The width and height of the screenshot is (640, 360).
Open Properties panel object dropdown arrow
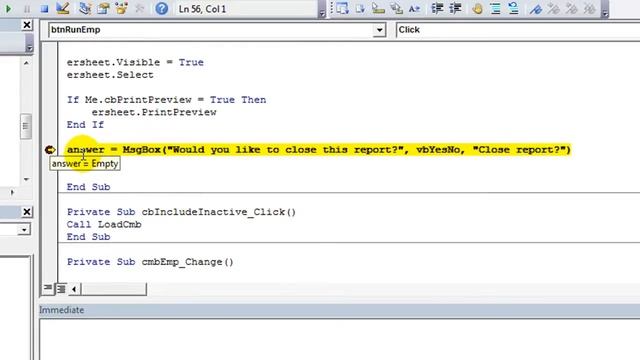click(24, 230)
